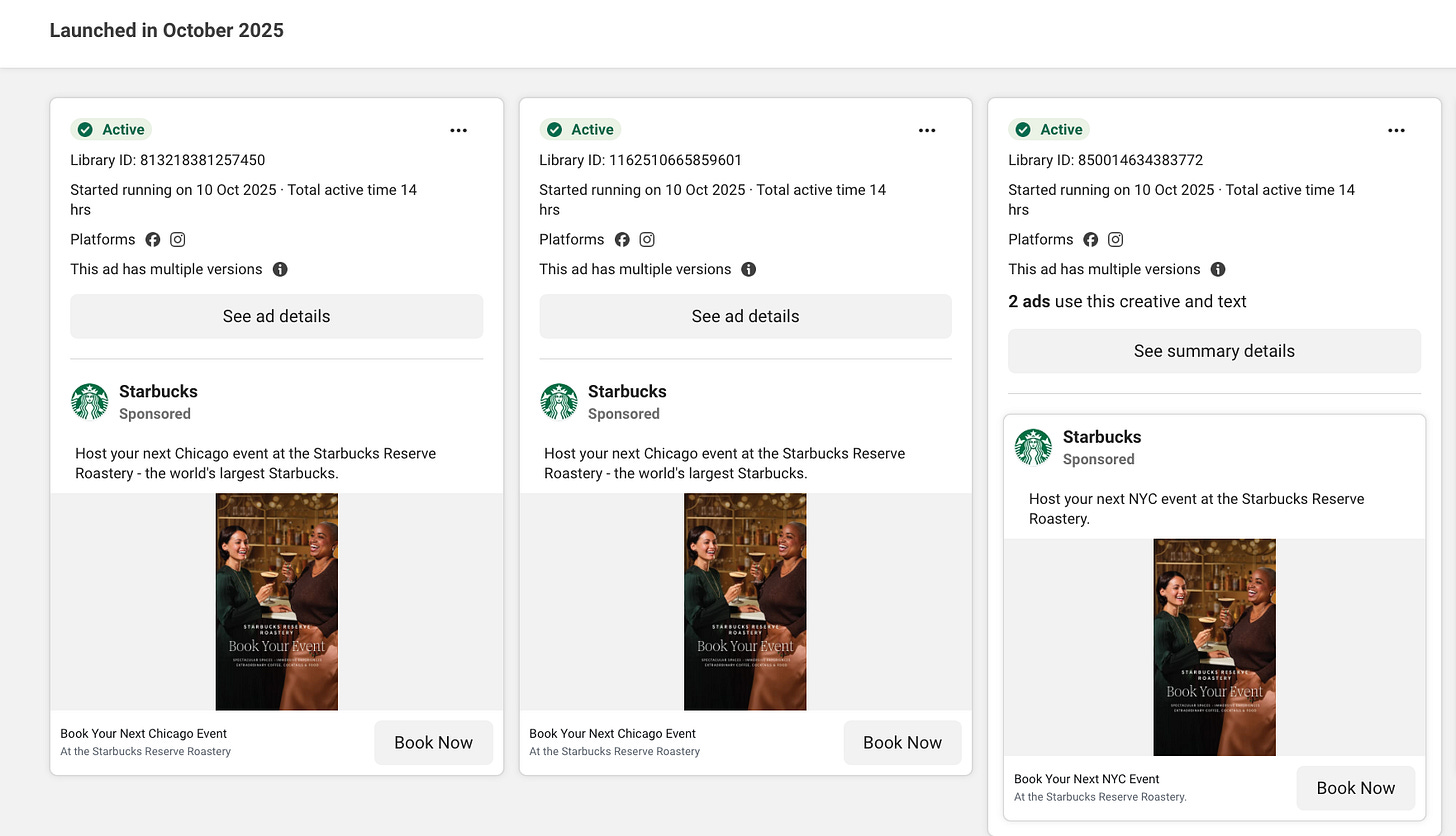Click Facebook platform icon on ad 850014634383772

point(1091,239)
